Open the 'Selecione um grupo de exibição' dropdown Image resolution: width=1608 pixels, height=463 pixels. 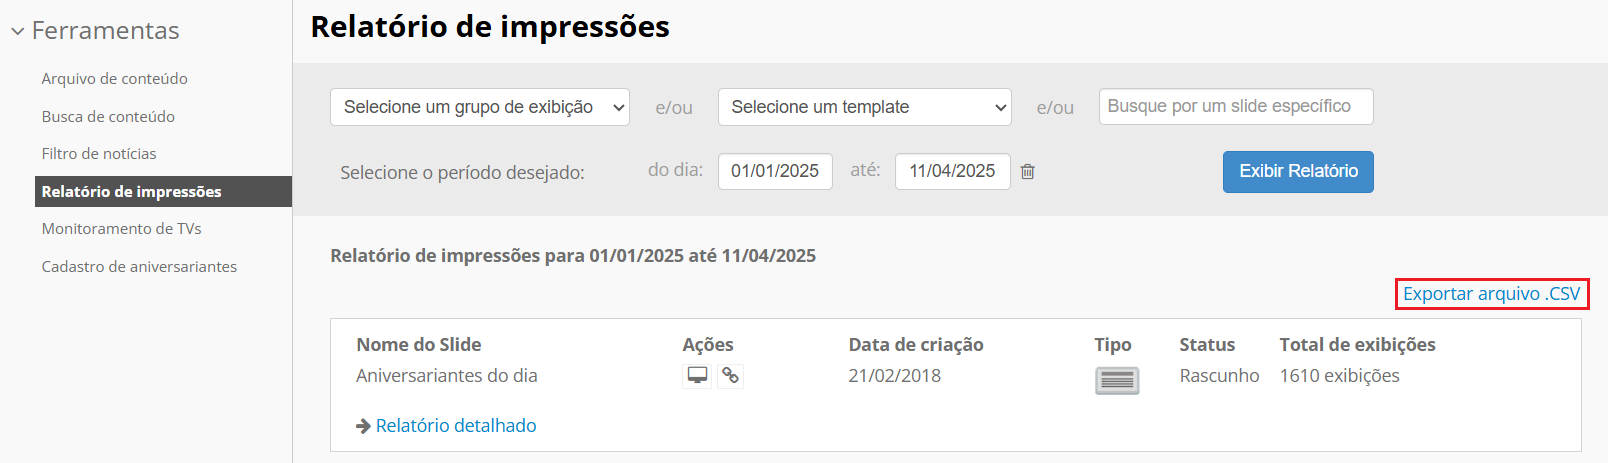tap(480, 107)
